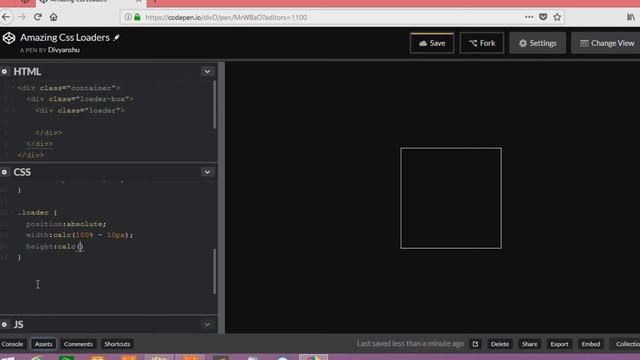Click the pen title Amazing Css Loaders
This screenshot has height=360, width=640.
pyautogui.click(x=65, y=38)
